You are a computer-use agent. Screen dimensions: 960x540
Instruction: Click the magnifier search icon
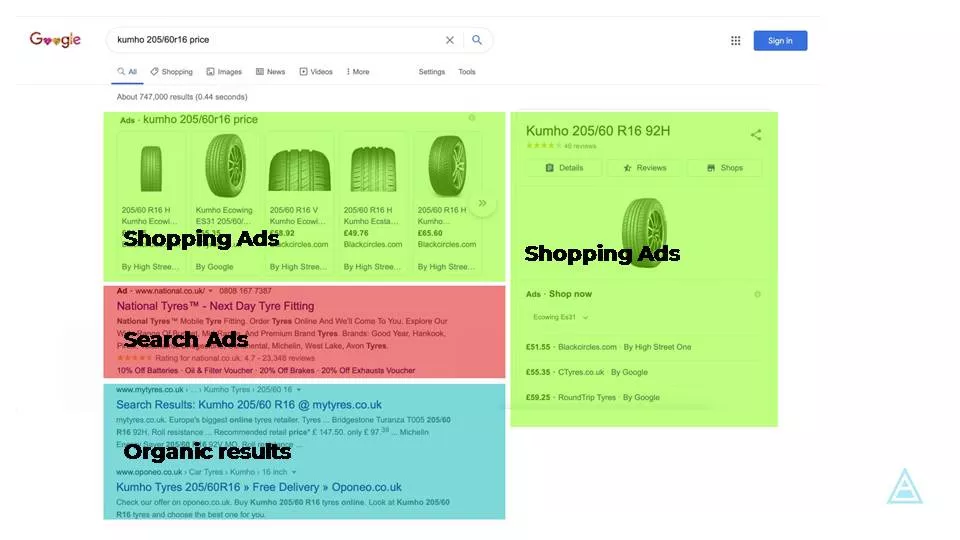tap(477, 40)
